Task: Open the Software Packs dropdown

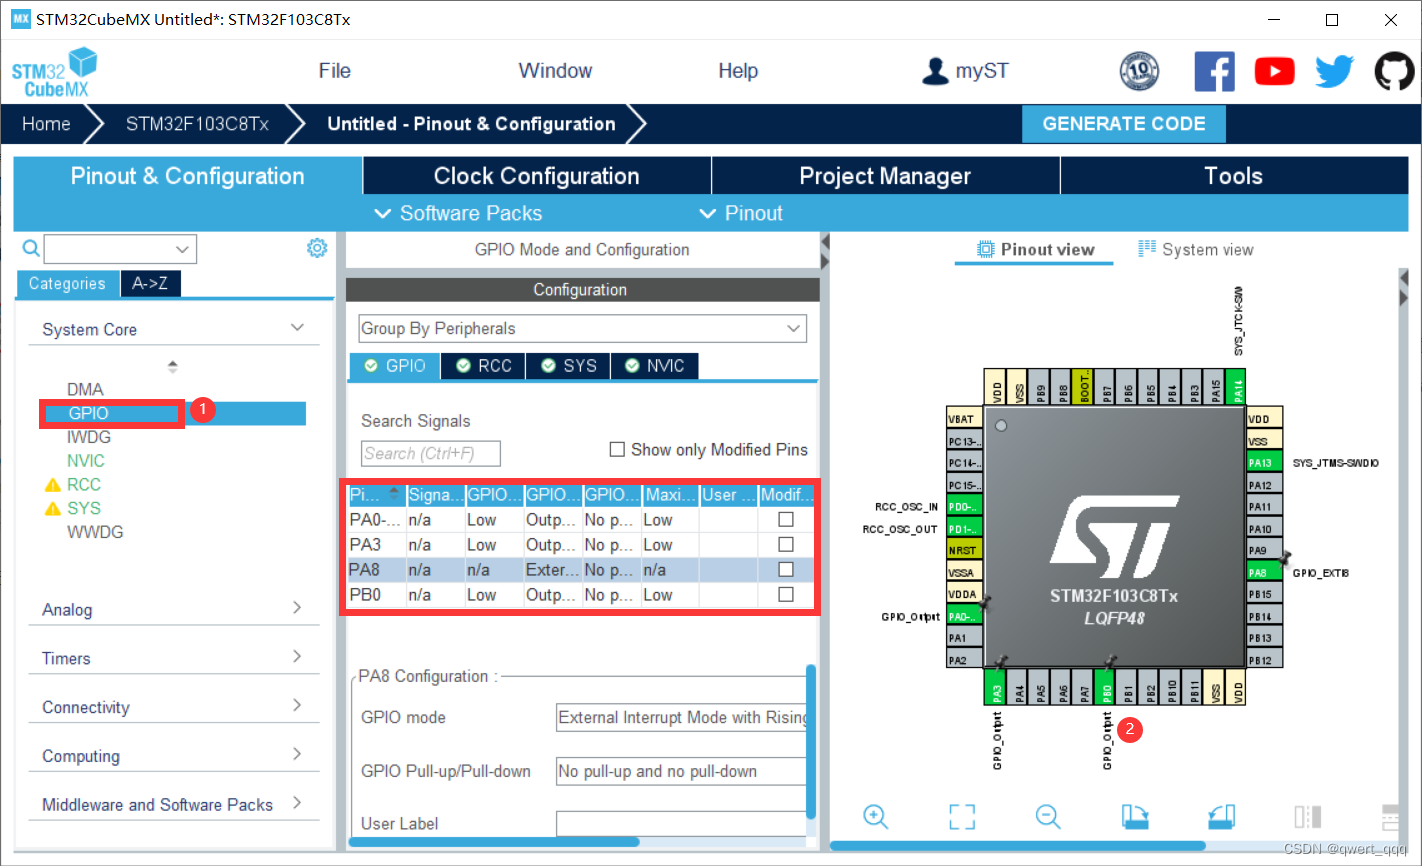Action: point(458,213)
